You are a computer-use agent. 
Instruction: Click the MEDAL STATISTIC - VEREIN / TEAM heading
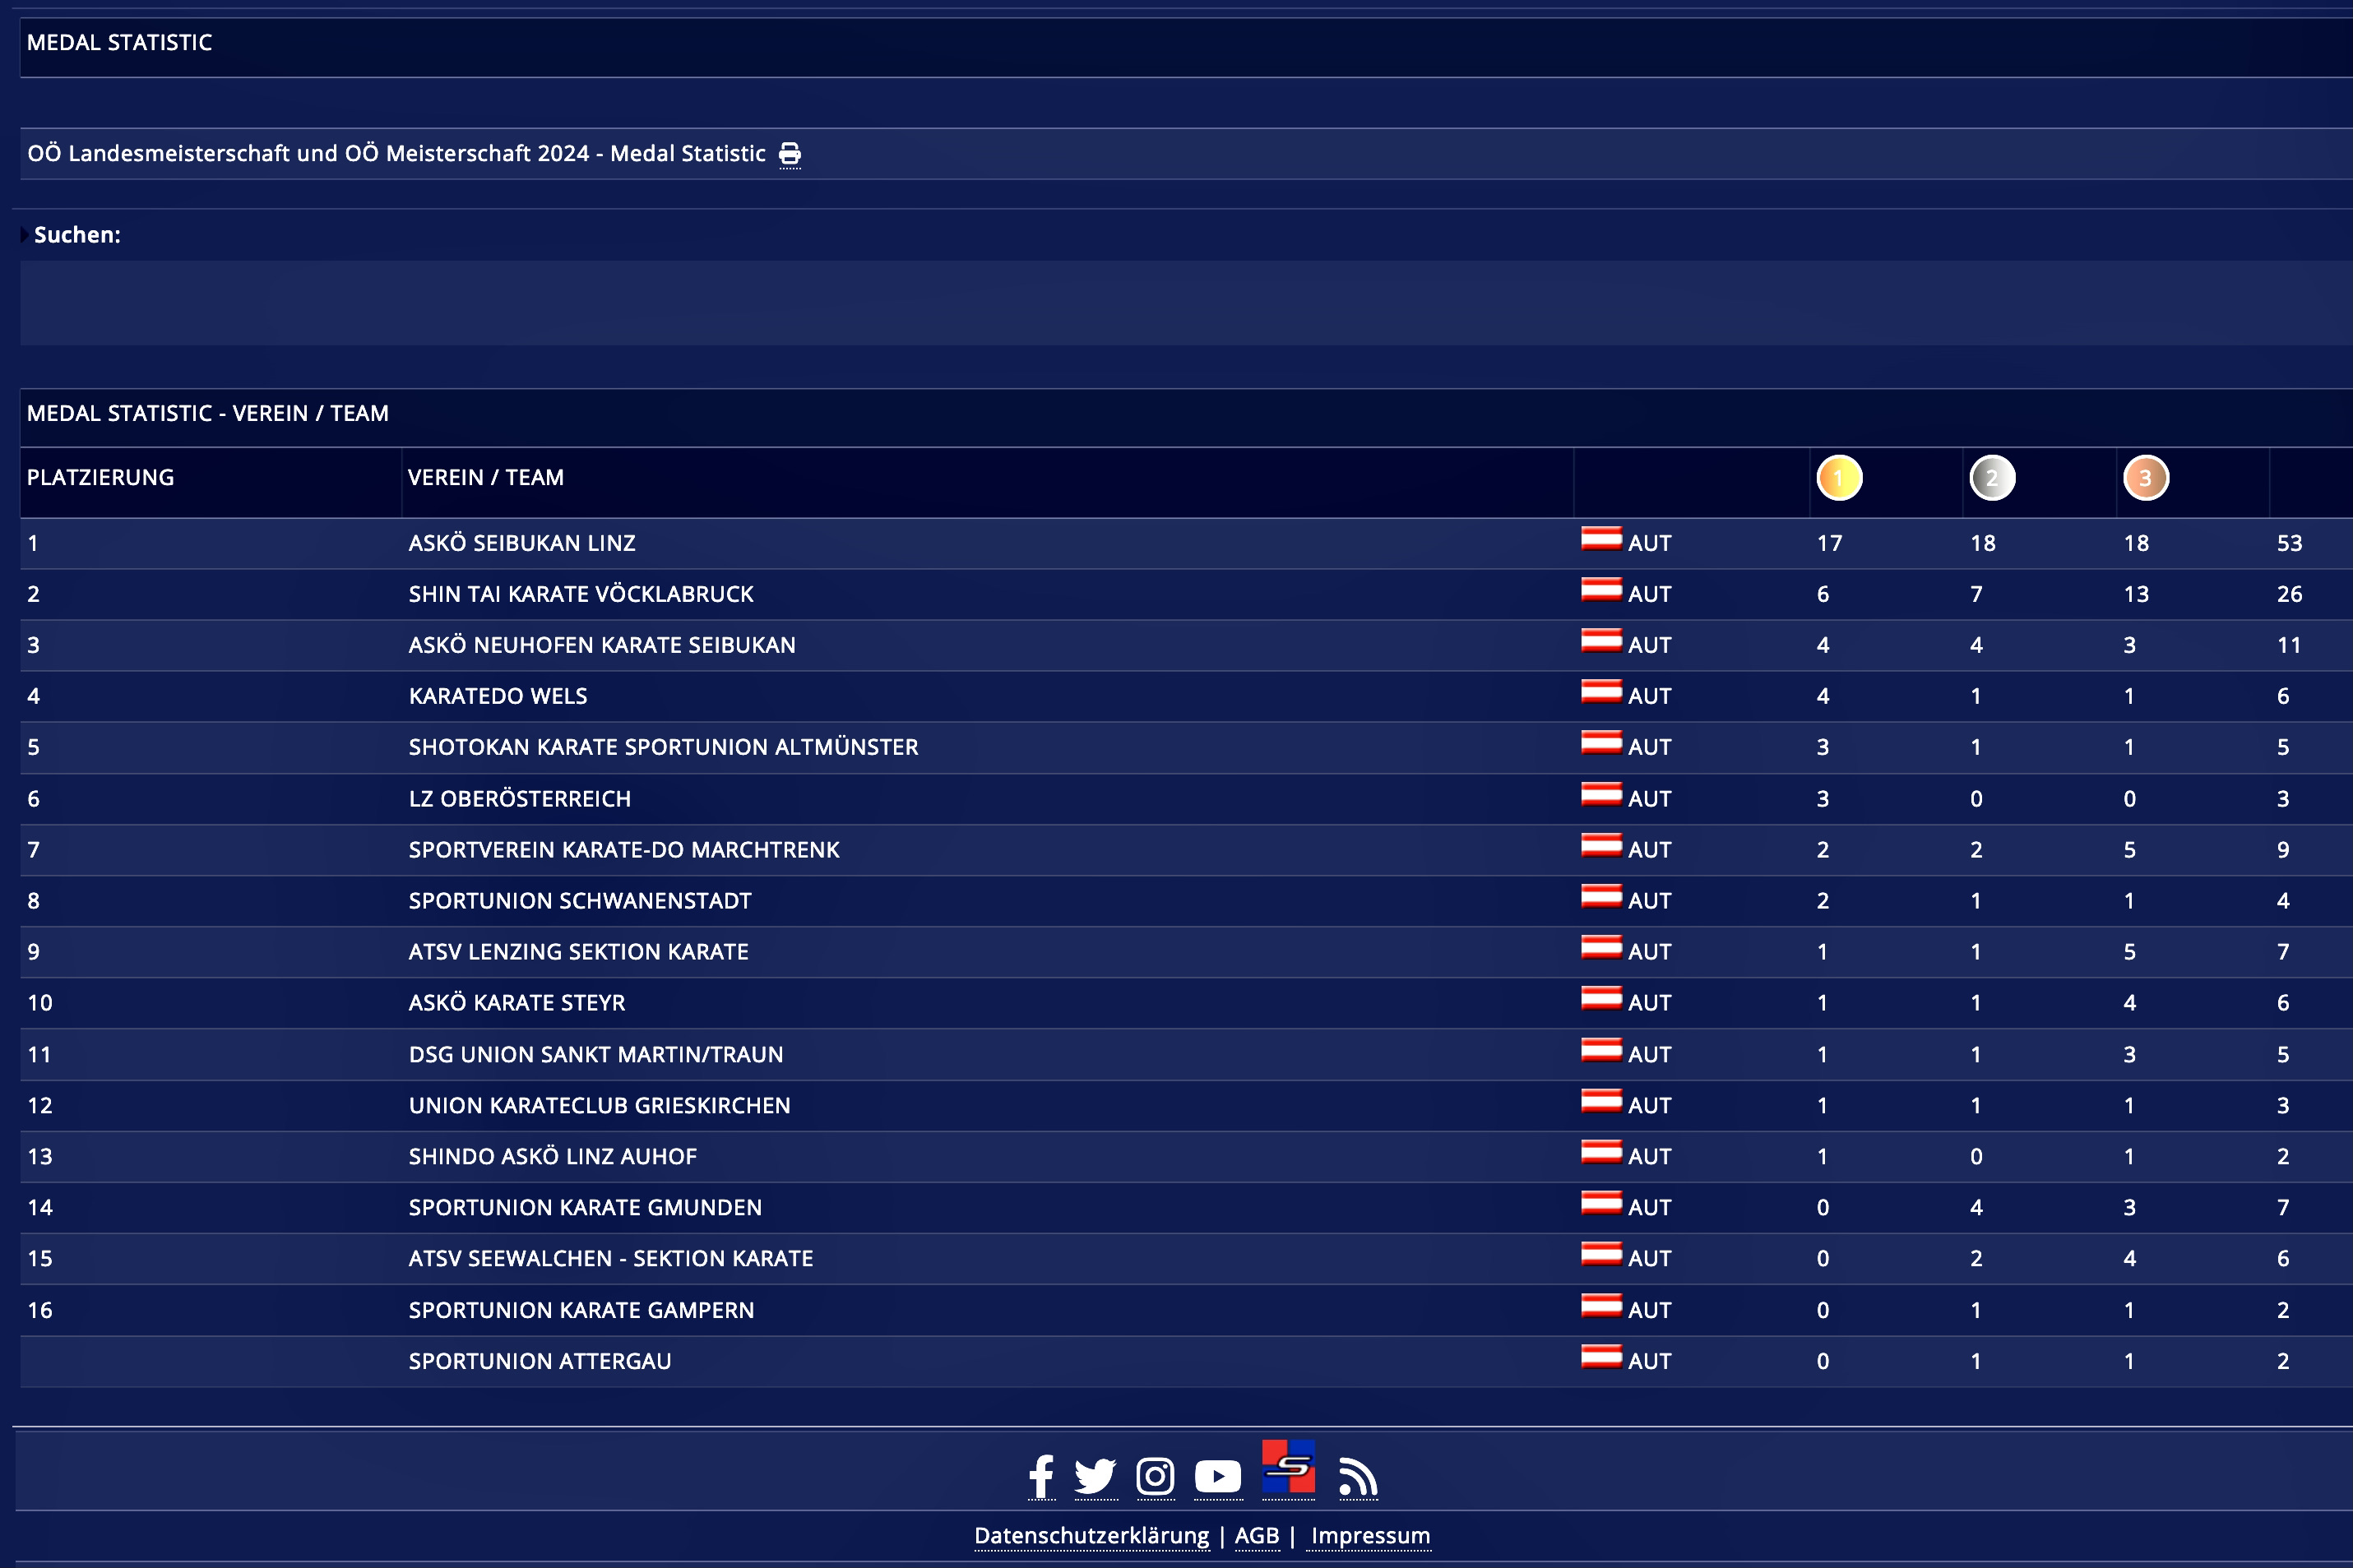(208, 414)
